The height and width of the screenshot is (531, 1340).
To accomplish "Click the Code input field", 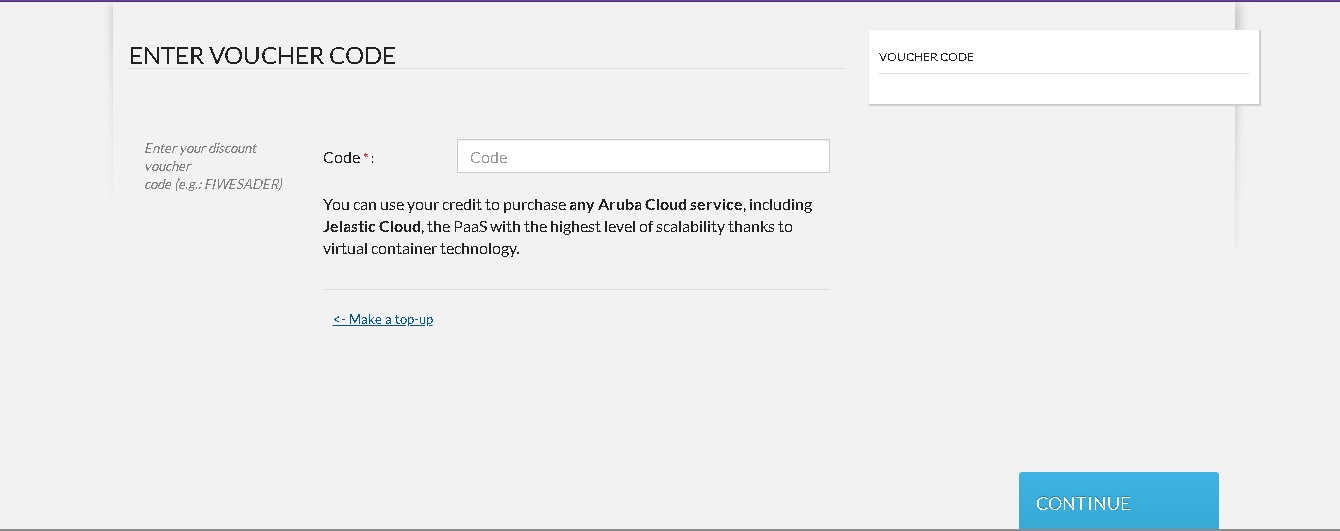I will 643,156.
